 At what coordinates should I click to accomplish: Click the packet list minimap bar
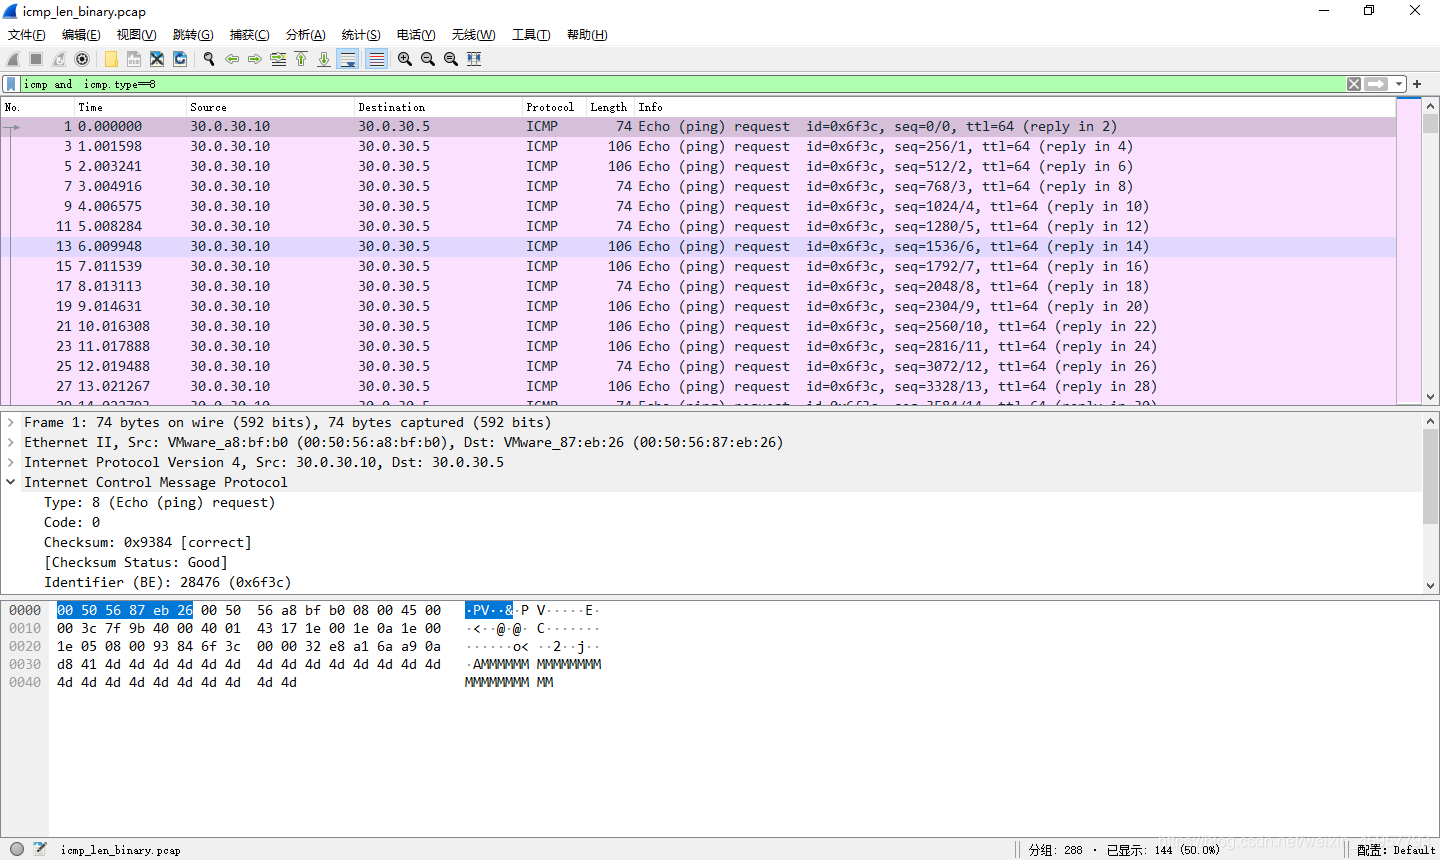click(x=1408, y=251)
